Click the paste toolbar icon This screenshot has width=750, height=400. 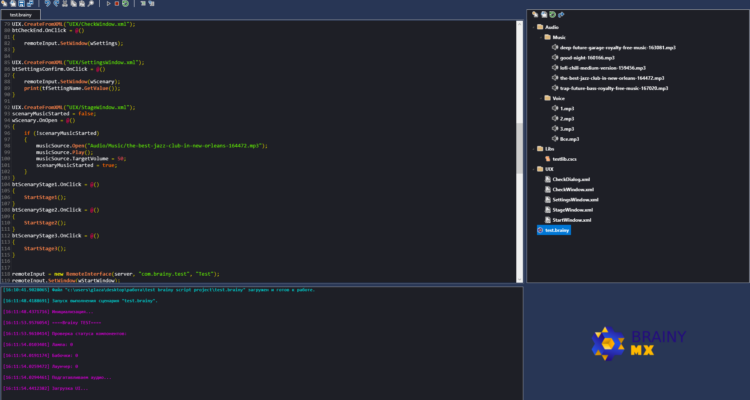82,3
